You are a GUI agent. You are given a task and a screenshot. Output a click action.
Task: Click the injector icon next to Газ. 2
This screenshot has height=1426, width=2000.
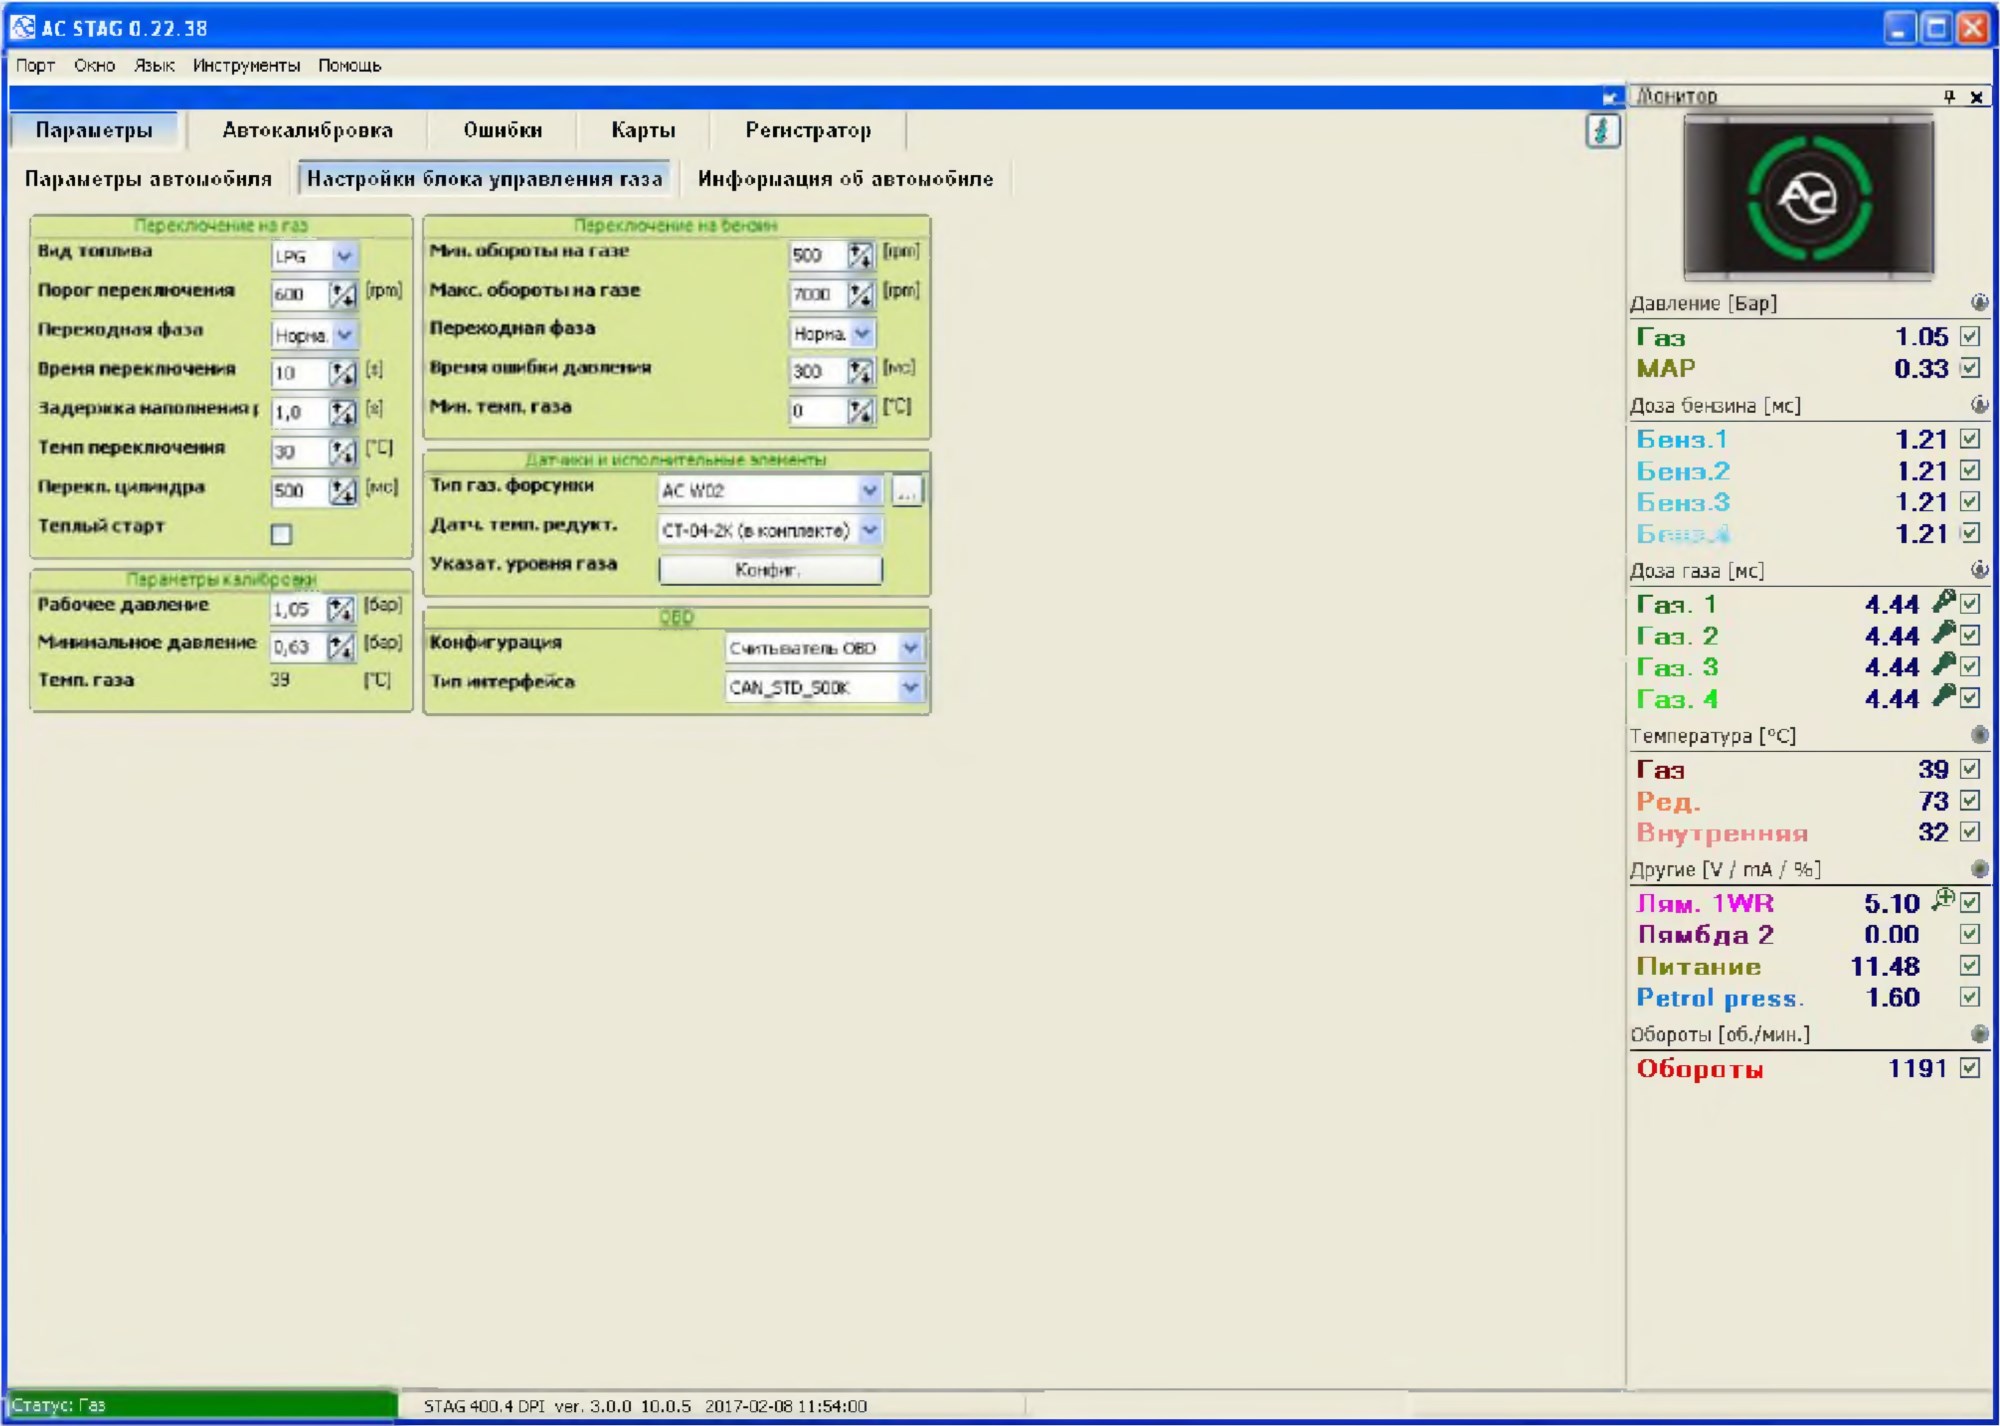(x=1943, y=633)
